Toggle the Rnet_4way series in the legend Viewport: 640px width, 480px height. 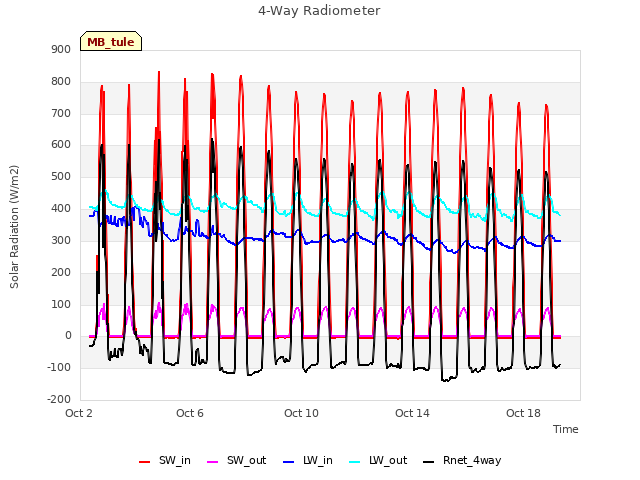pyautogui.click(x=462, y=461)
